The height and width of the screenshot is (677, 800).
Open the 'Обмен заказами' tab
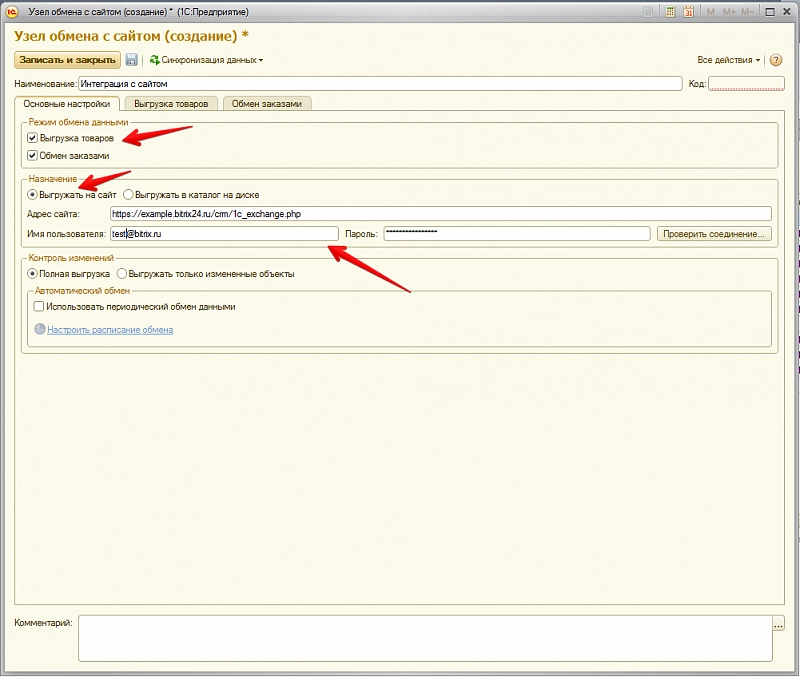266,103
